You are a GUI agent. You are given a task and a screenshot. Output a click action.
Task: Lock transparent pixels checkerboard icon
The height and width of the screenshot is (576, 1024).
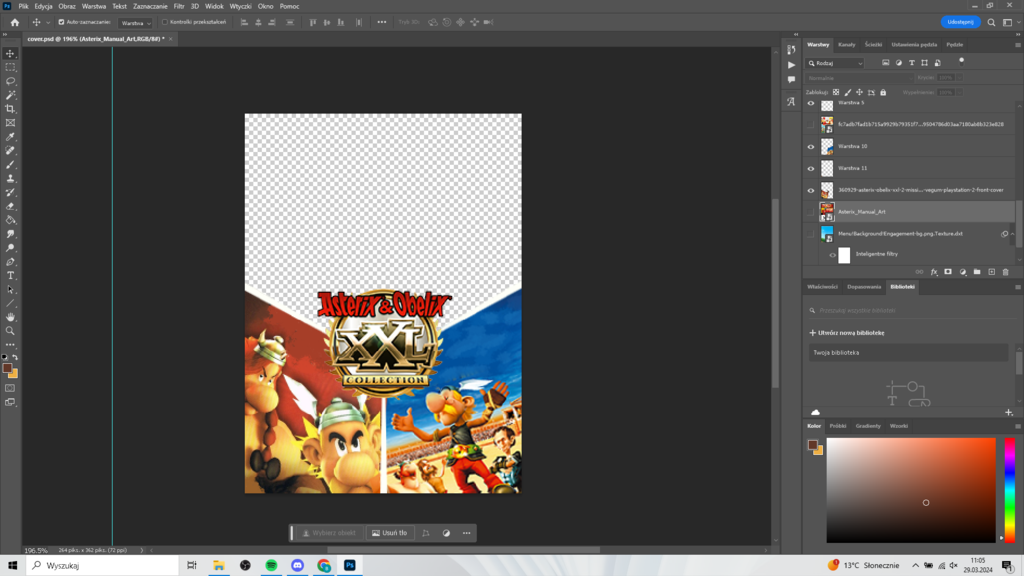[836, 93]
